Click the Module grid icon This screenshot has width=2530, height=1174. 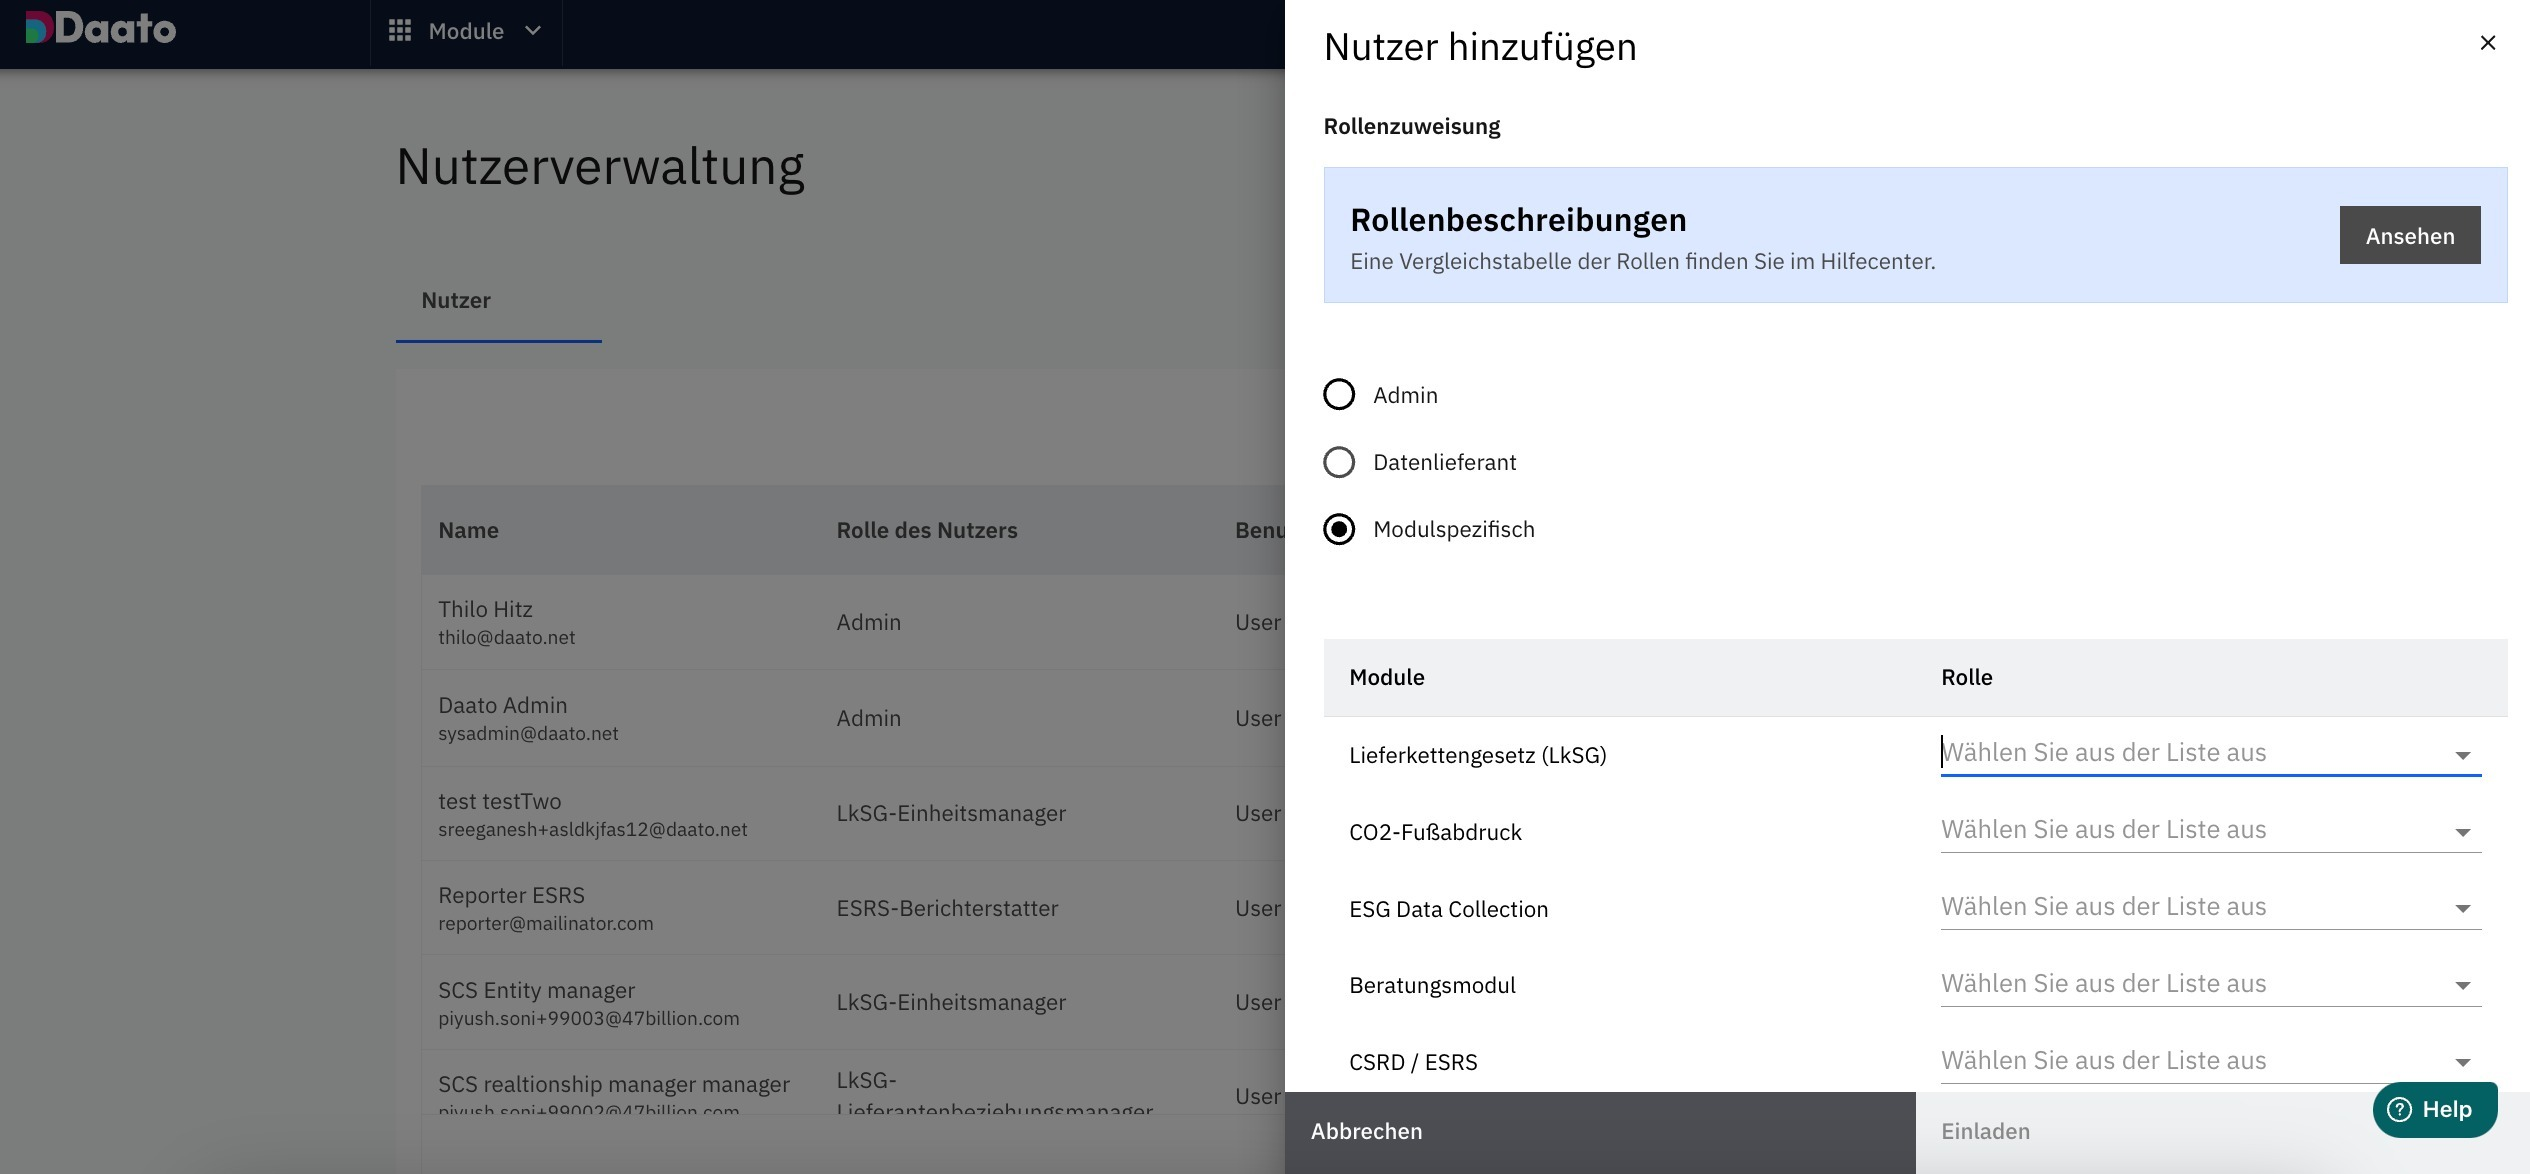(x=400, y=31)
